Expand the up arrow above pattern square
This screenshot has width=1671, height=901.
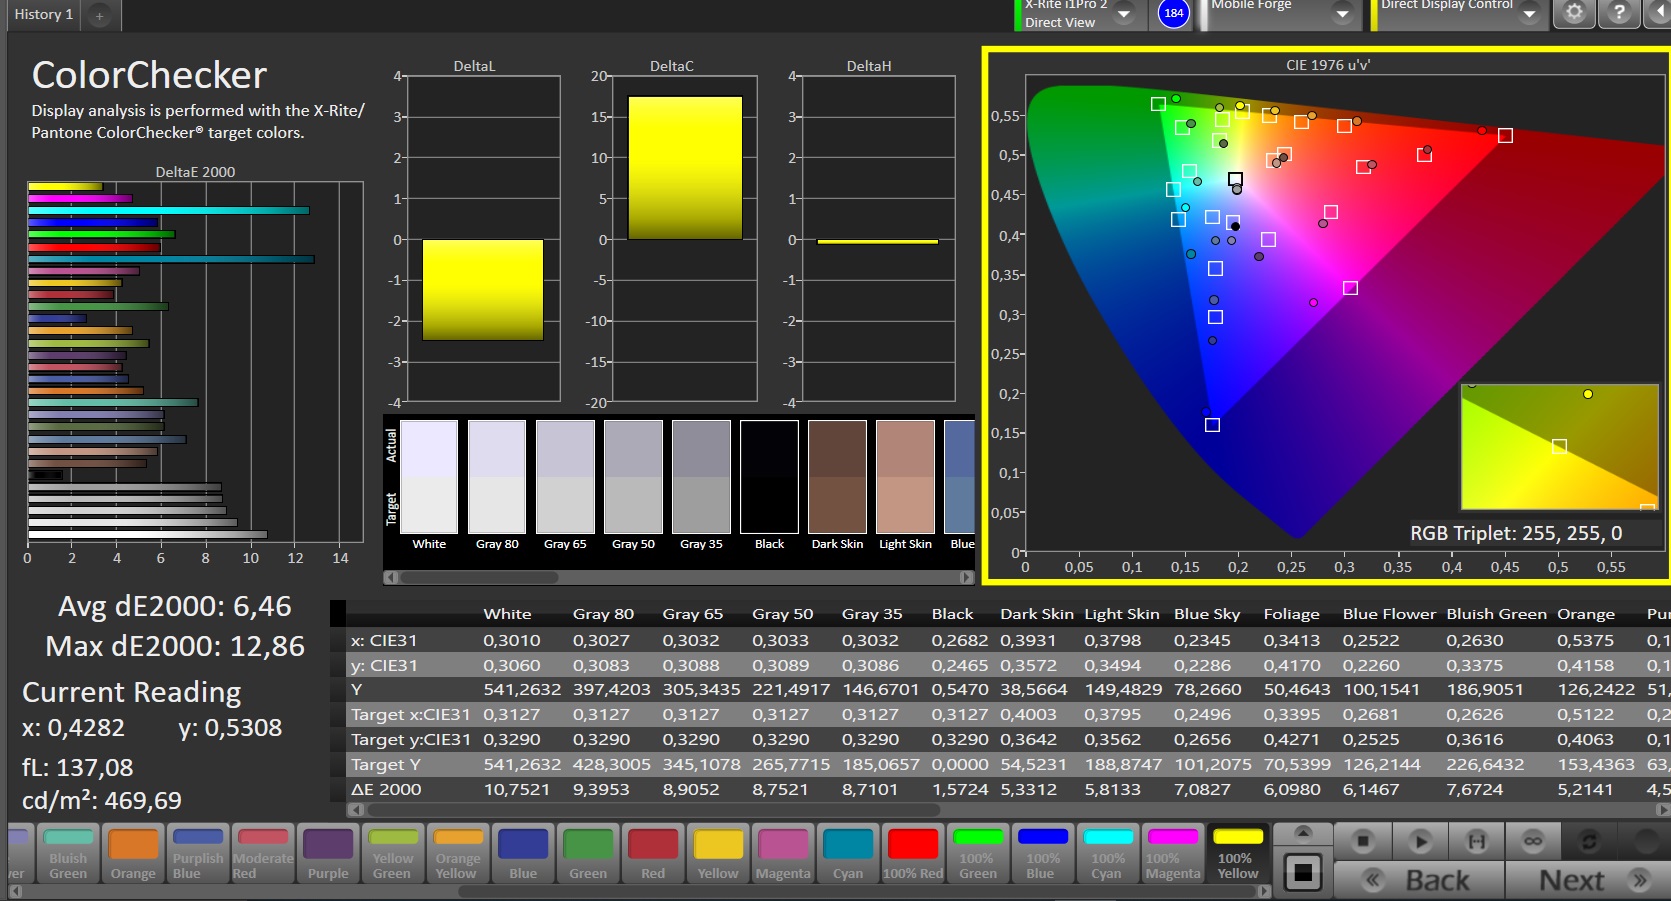click(x=1303, y=833)
